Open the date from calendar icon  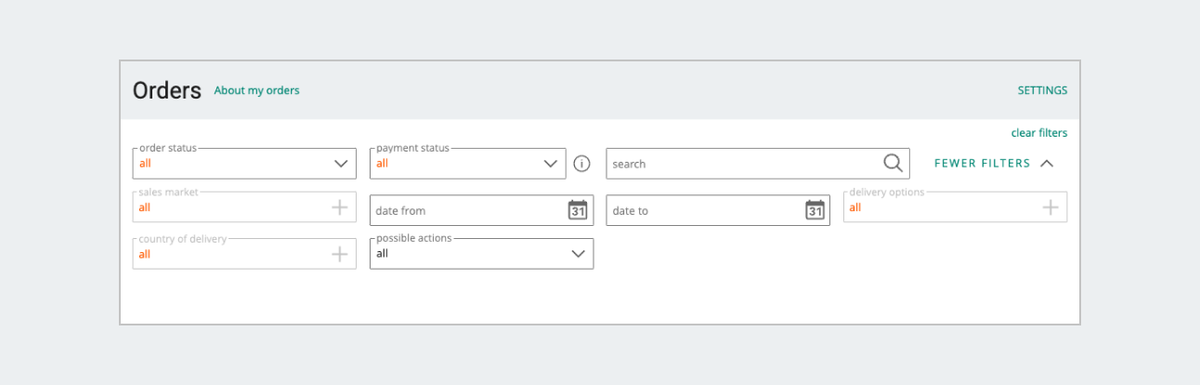click(577, 210)
